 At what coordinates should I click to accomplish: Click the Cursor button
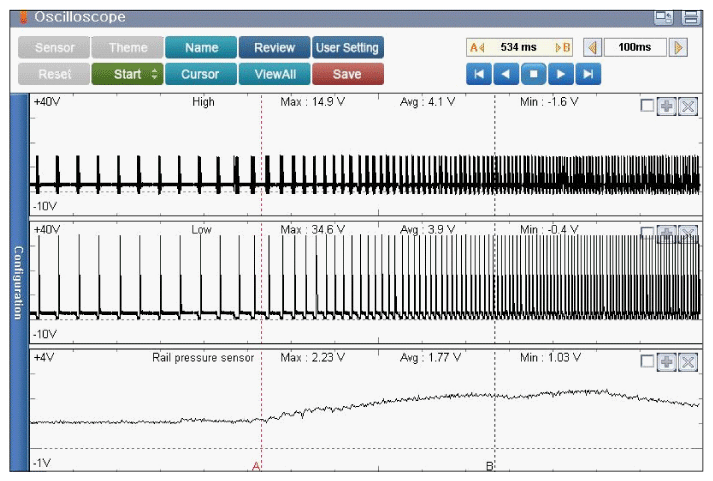(x=201, y=74)
